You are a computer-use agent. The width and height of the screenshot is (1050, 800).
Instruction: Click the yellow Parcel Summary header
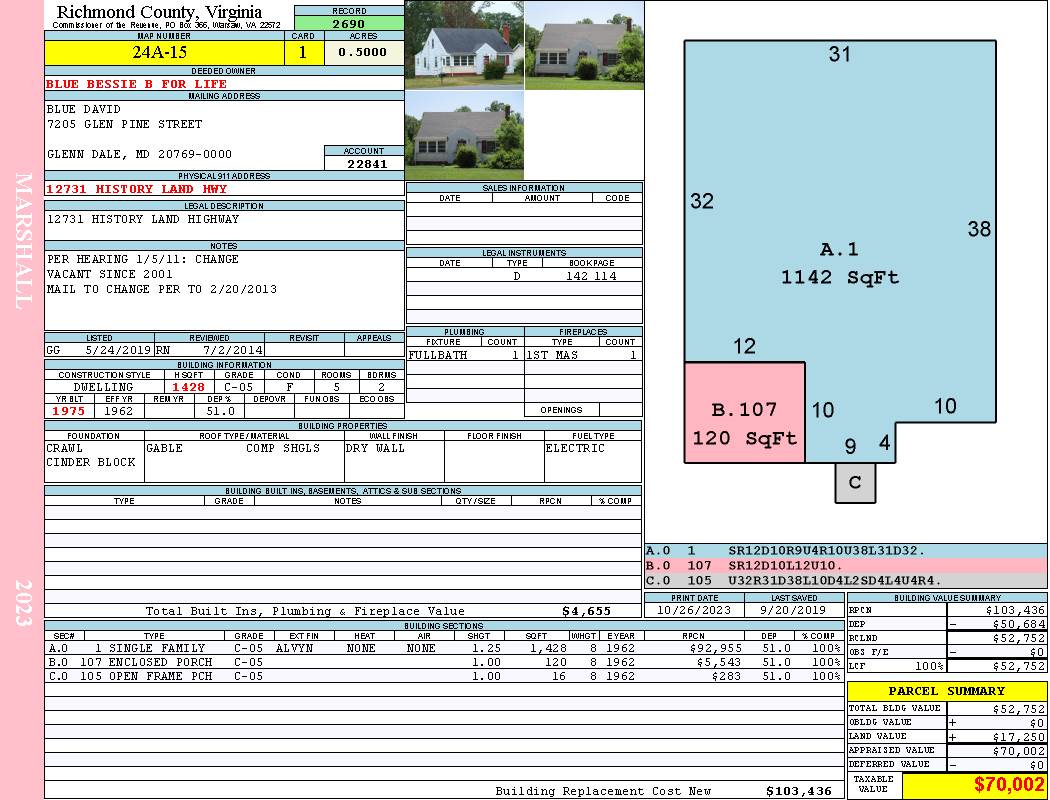tap(946, 691)
